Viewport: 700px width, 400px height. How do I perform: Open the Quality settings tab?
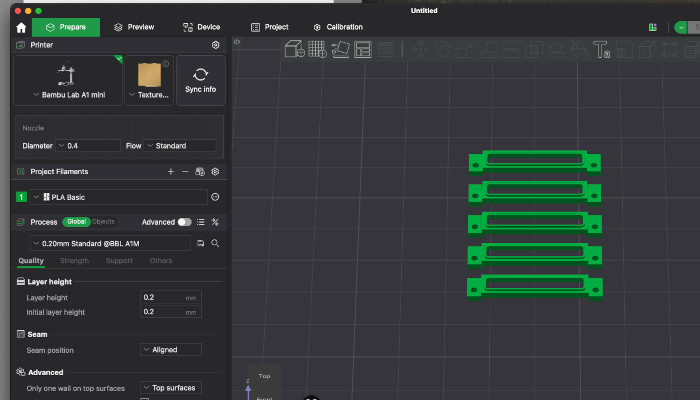pos(31,261)
